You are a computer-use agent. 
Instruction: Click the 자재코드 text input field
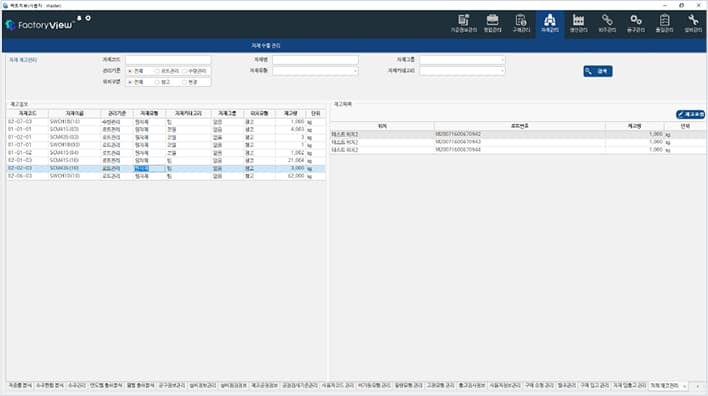pos(168,60)
